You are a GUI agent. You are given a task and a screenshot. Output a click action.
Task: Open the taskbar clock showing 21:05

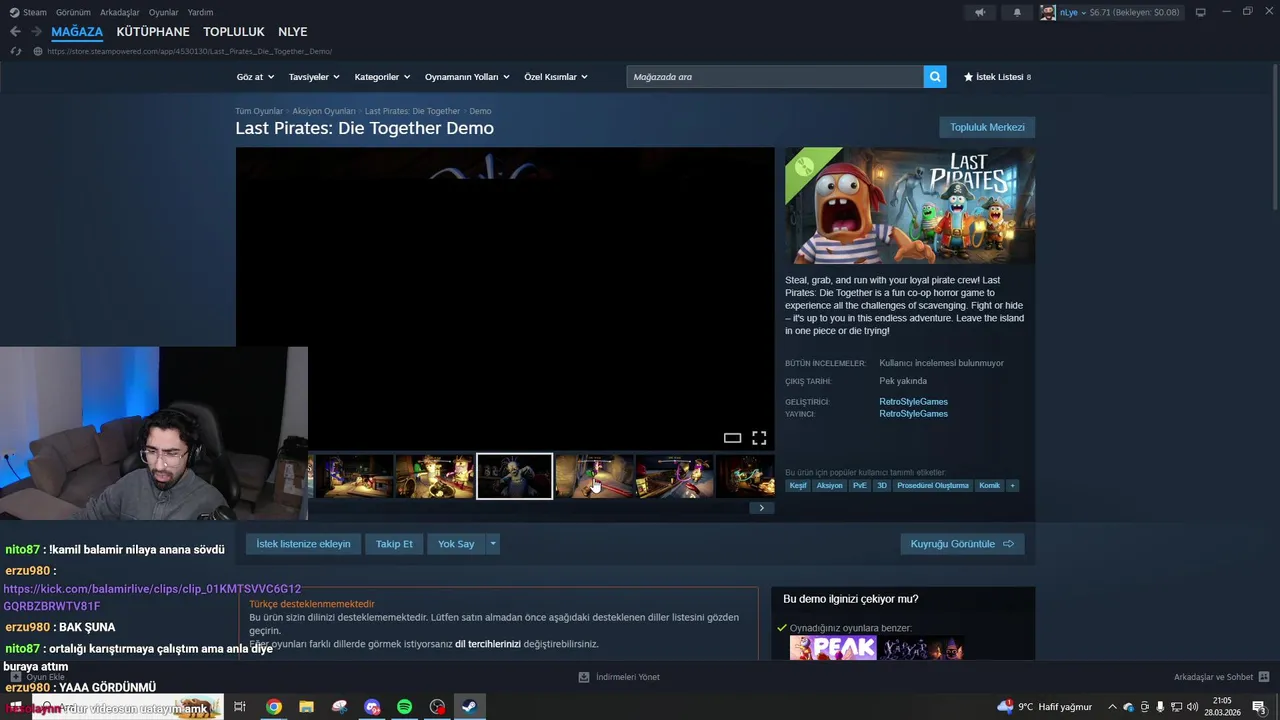pos(1222,707)
